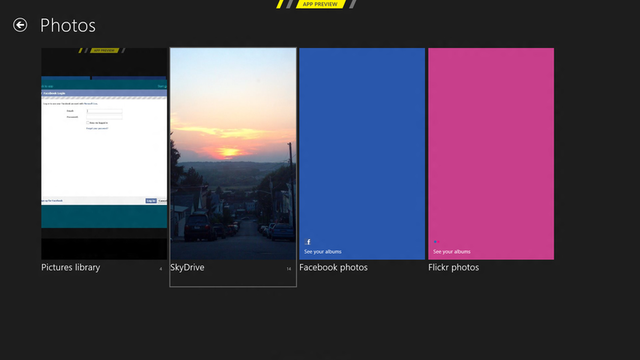640x360 pixels.
Task: Open the Pictures library thumbnail
Action: coord(104,153)
